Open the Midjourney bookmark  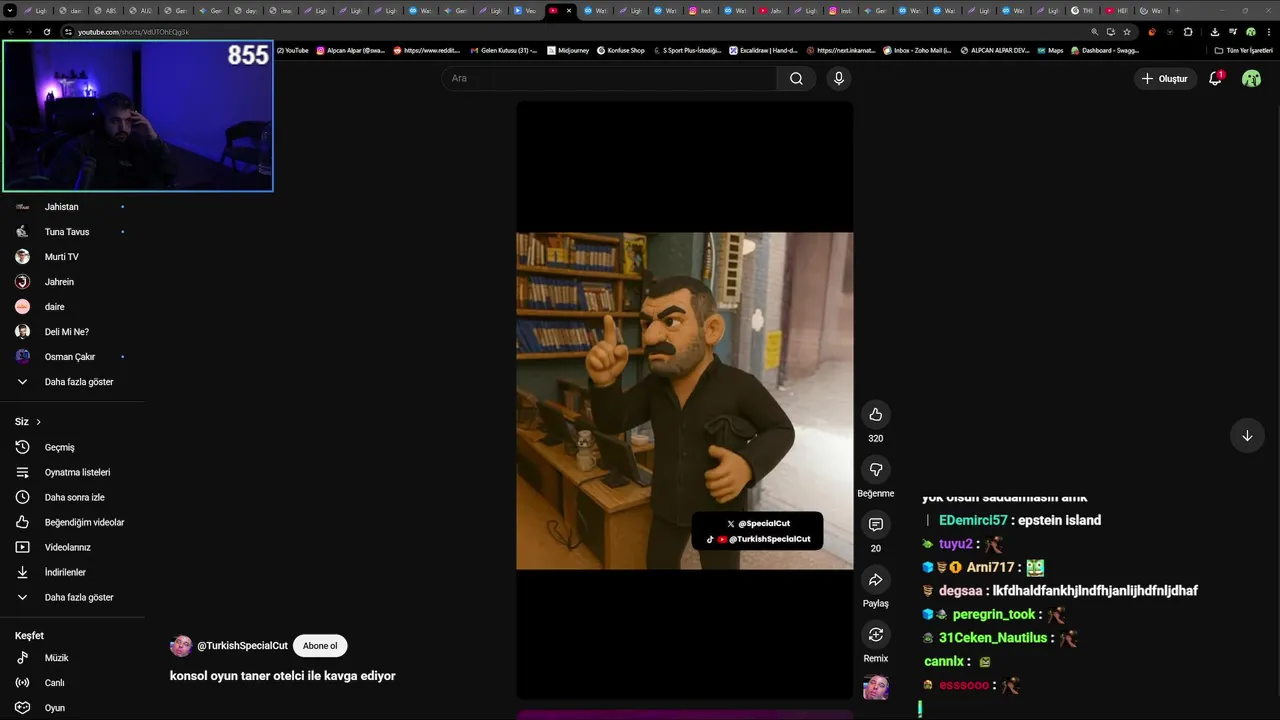(568, 50)
